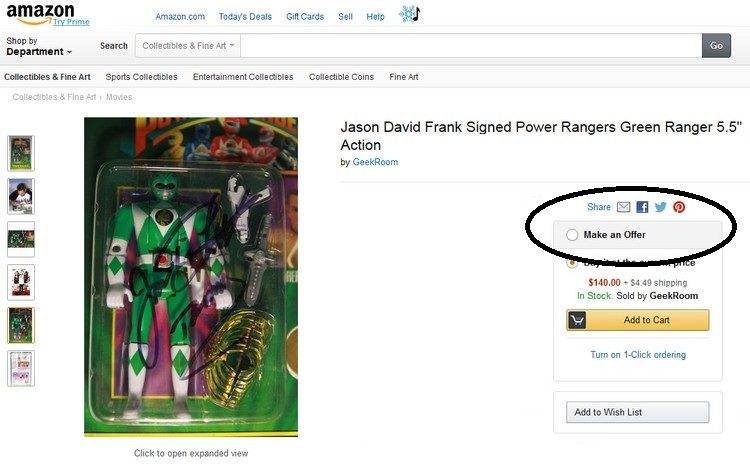The image size is (750, 476).
Task: Visit the GeekRoom seller link
Action: coord(375,162)
